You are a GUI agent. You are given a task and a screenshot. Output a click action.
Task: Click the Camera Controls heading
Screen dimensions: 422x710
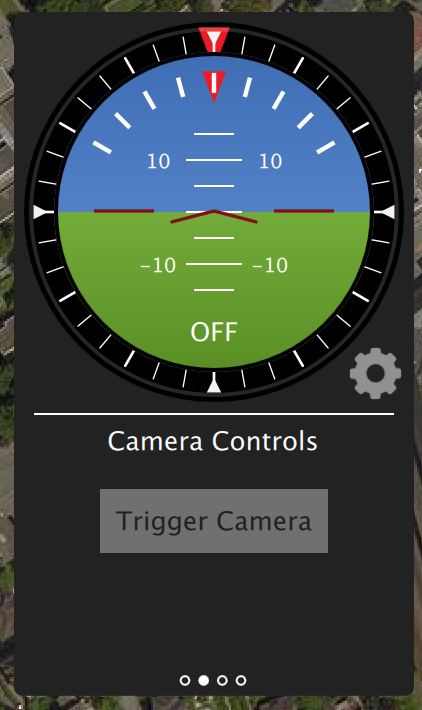[212, 441]
